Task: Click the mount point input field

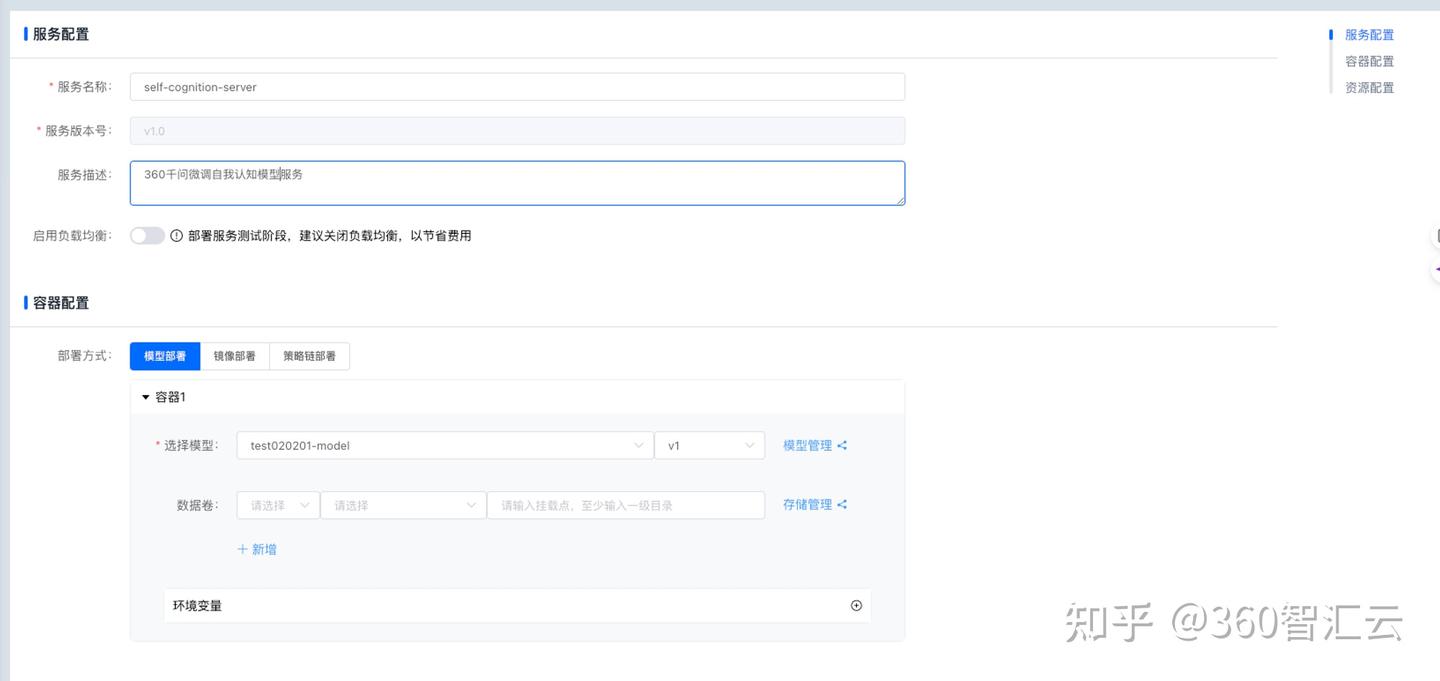Action: tap(625, 505)
